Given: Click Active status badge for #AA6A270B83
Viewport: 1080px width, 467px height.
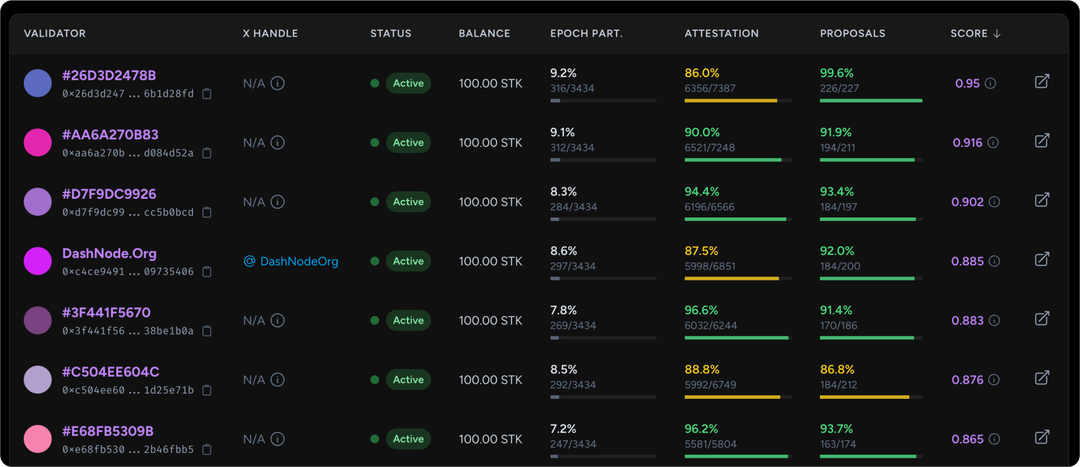Looking at the screenshot, I should (408, 143).
